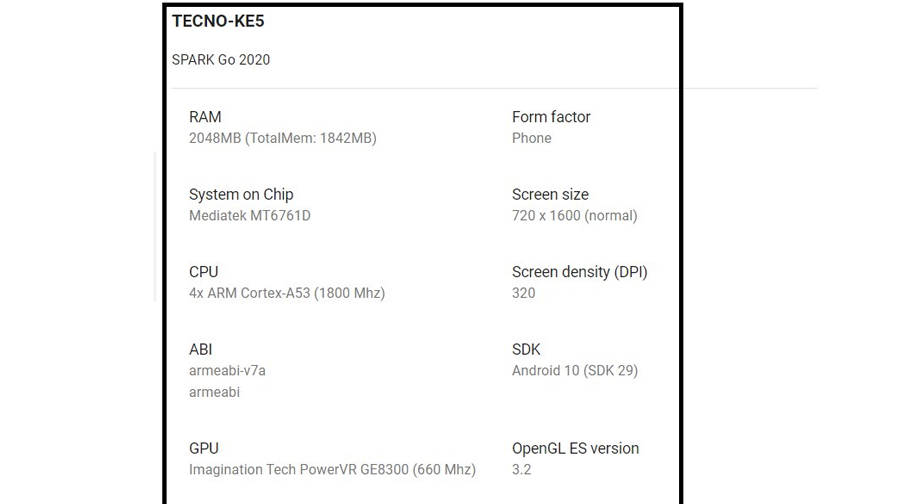Select the ARM Cortex-A53 CPU value
The height and width of the screenshot is (504, 900).
(287, 293)
